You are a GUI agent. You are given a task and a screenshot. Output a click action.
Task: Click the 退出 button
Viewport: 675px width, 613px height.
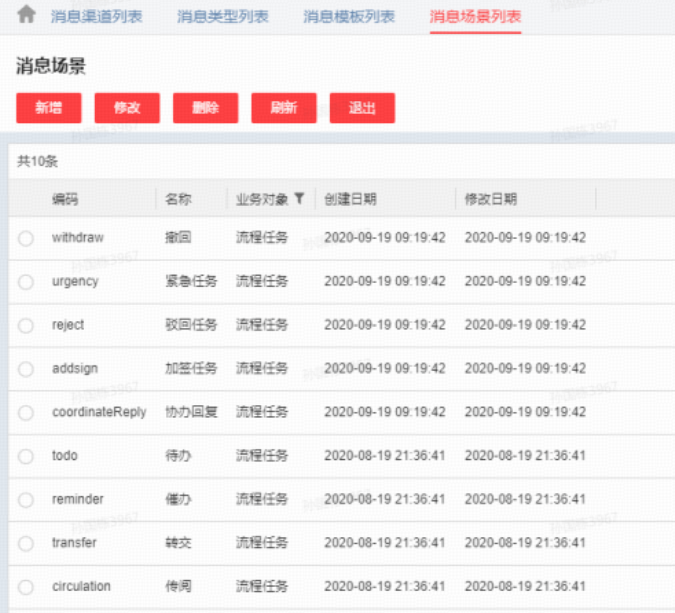coord(362,108)
